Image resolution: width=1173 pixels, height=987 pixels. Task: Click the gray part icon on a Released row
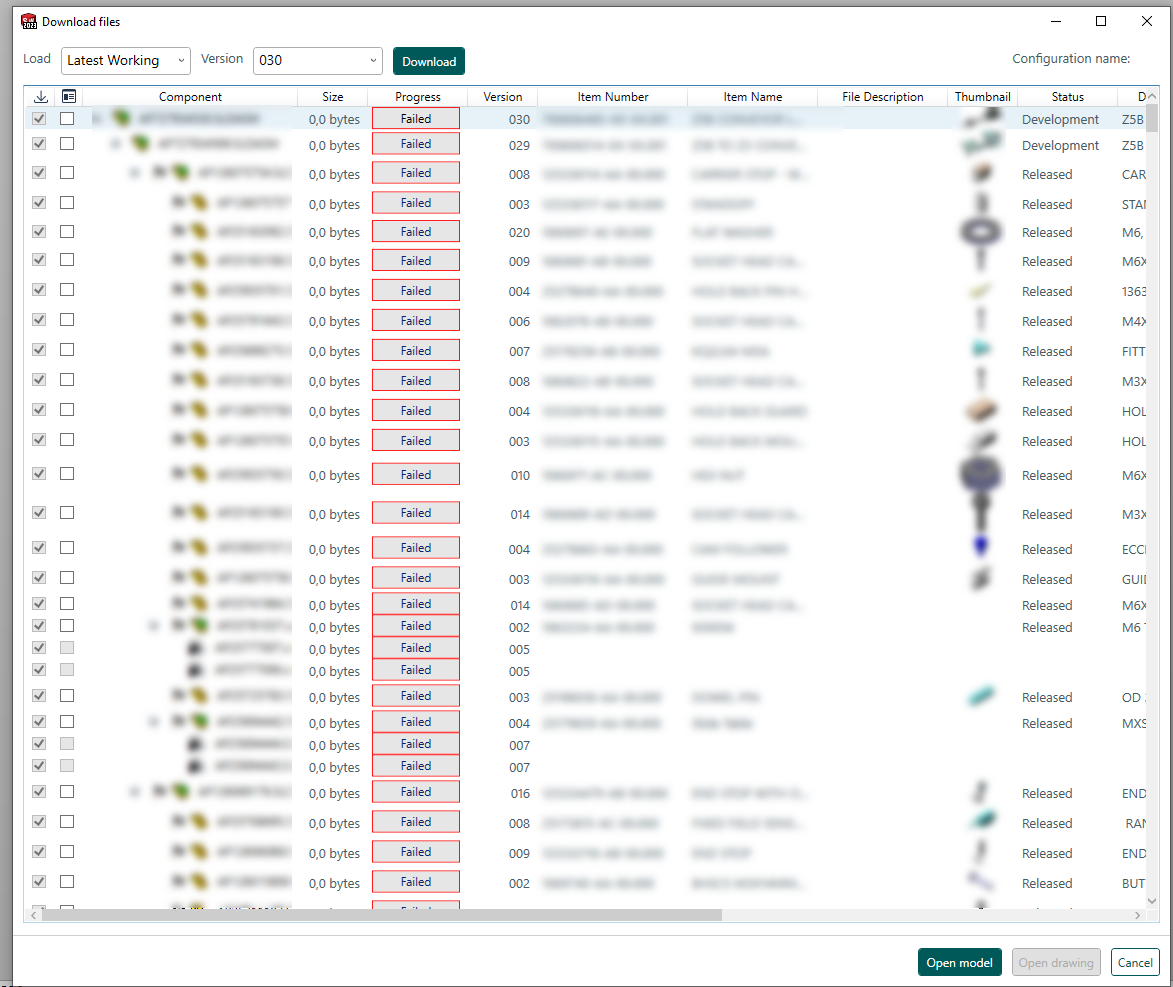point(178,203)
